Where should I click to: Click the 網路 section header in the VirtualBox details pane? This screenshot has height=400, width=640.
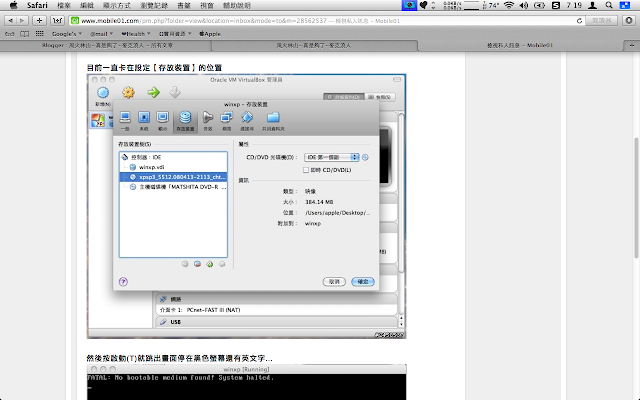click(x=276, y=299)
